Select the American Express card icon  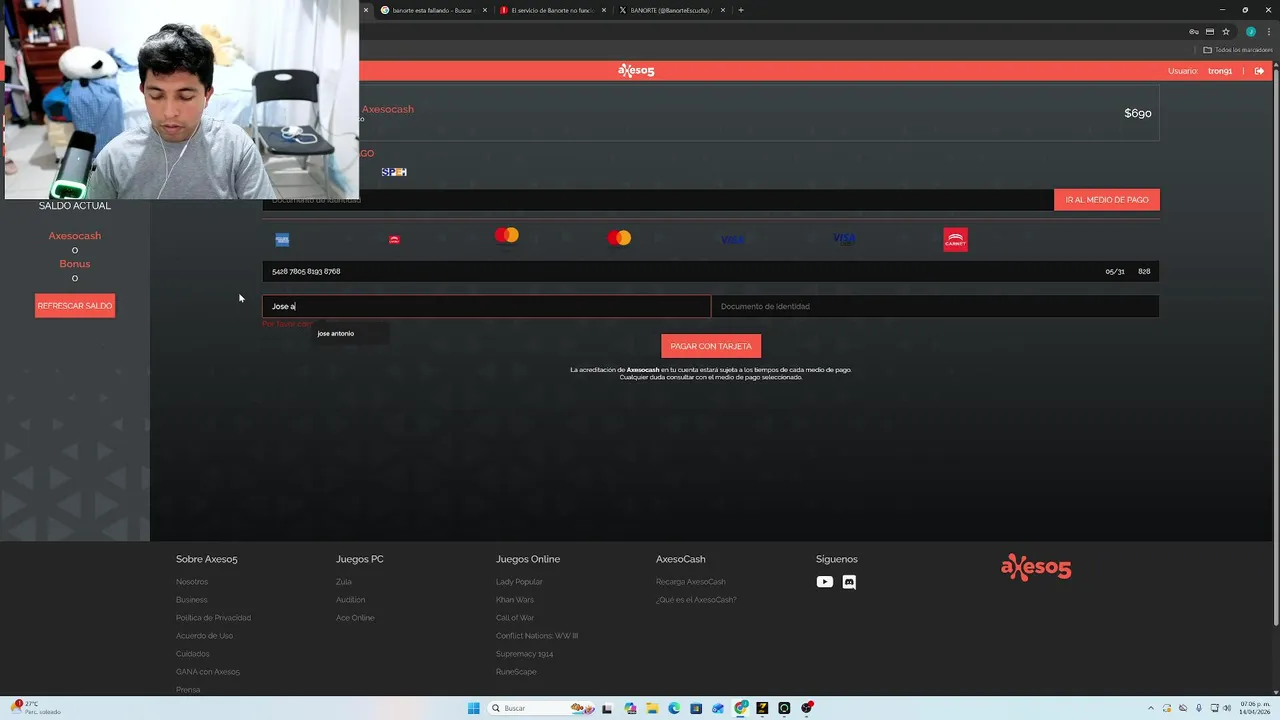point(282,240)
